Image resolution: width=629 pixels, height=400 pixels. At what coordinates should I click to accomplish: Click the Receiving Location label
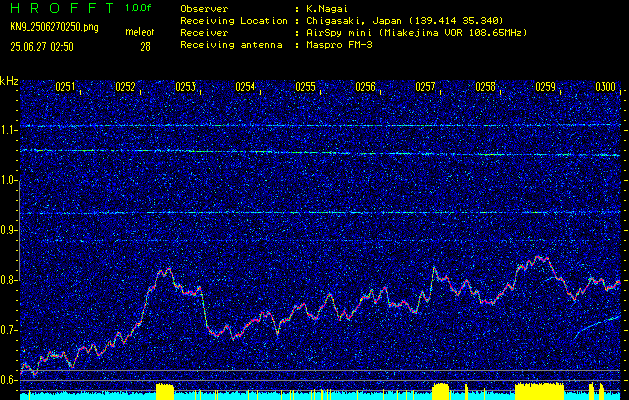[234, 21]
